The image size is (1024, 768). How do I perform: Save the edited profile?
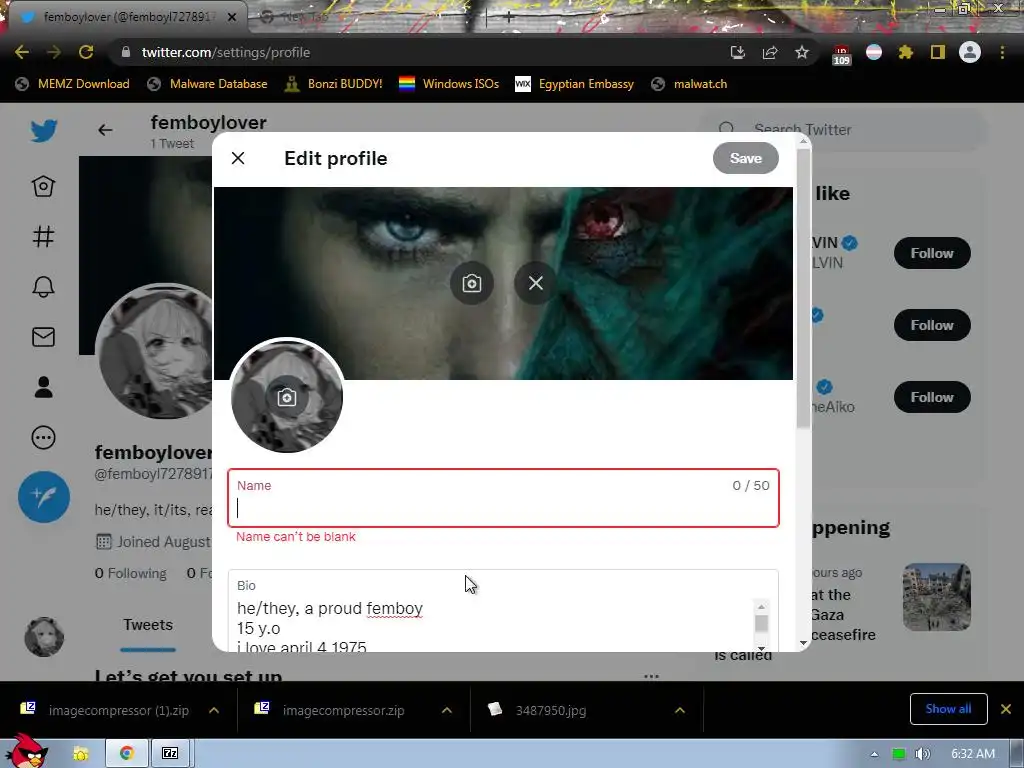(745, 158)
